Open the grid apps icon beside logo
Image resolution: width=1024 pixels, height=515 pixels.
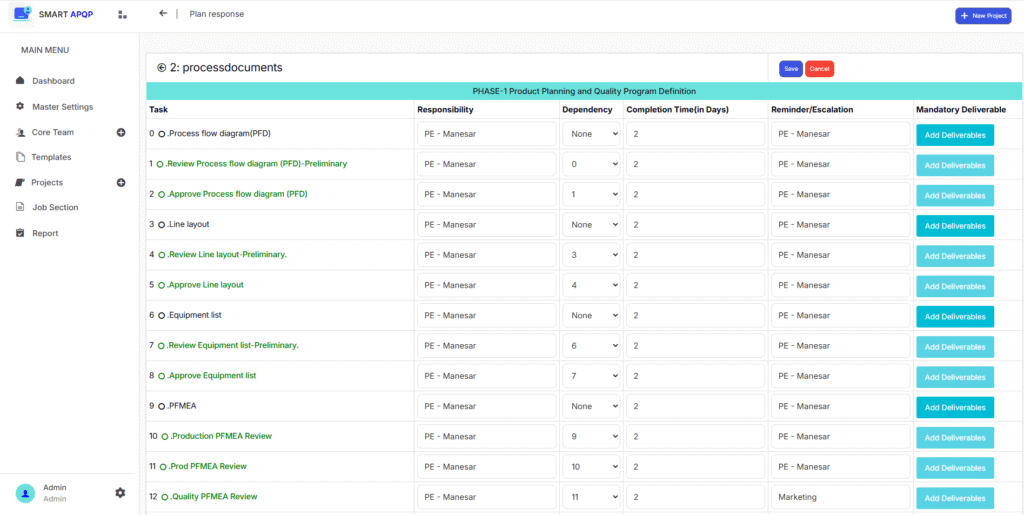coord(122,15)
